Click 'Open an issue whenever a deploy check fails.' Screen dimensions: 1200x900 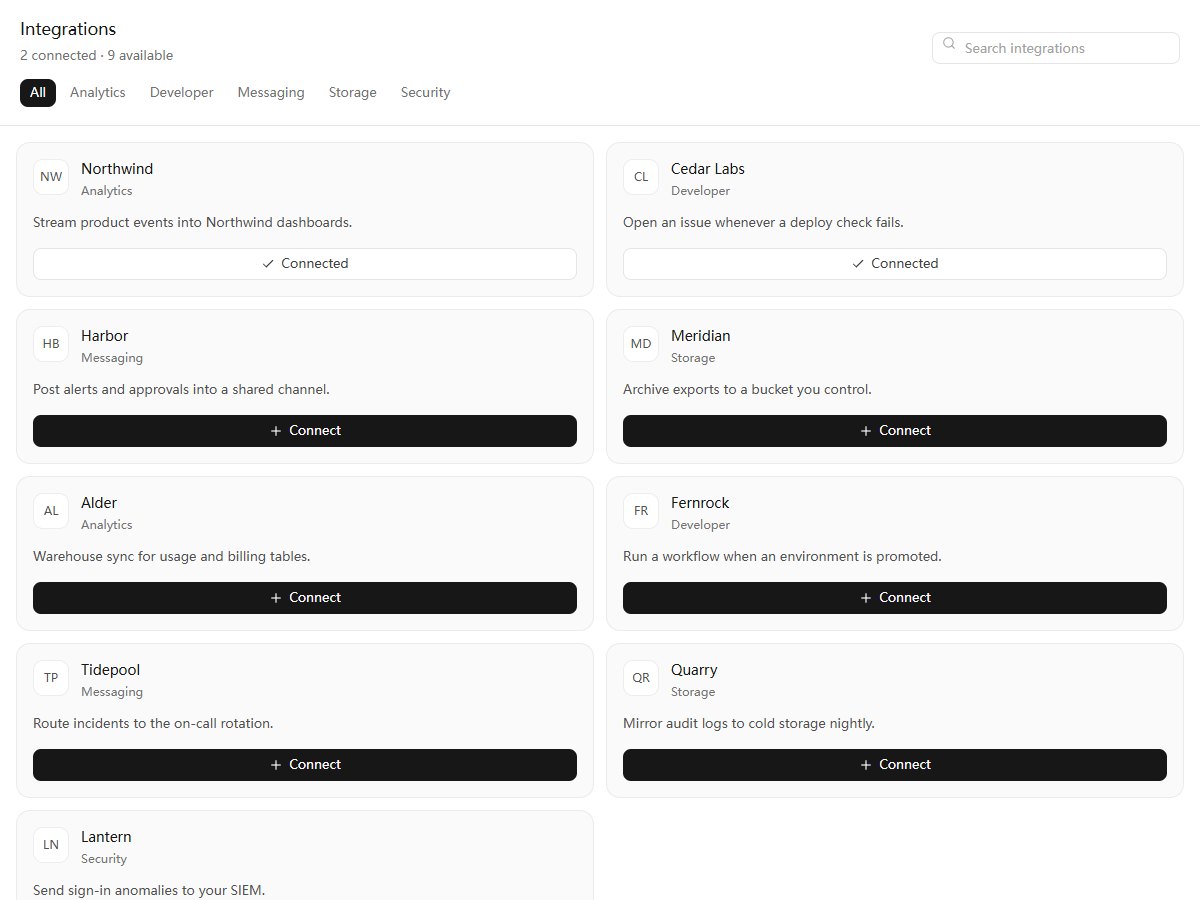763,222
